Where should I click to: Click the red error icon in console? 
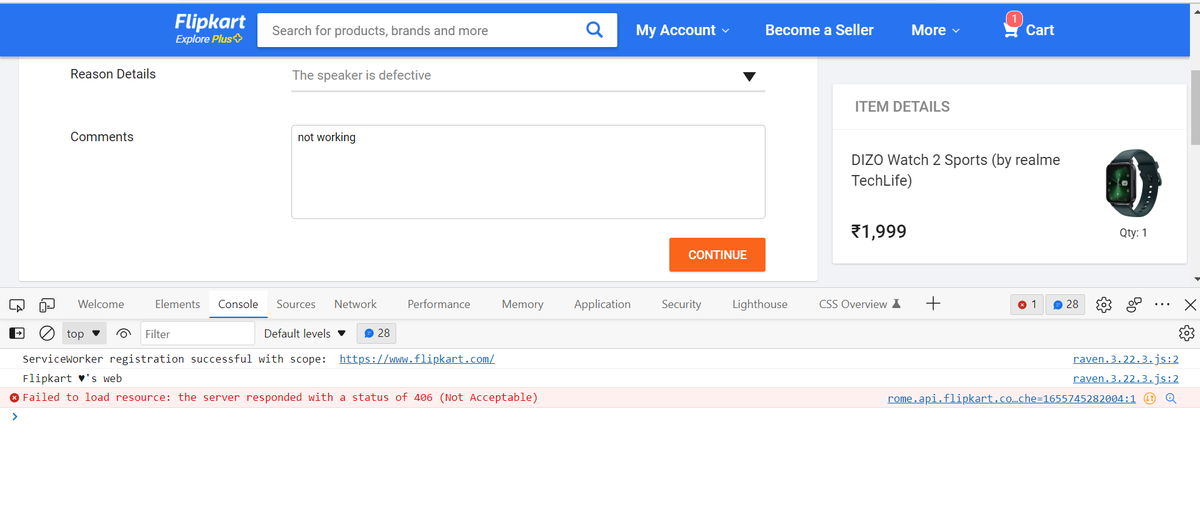14,398
